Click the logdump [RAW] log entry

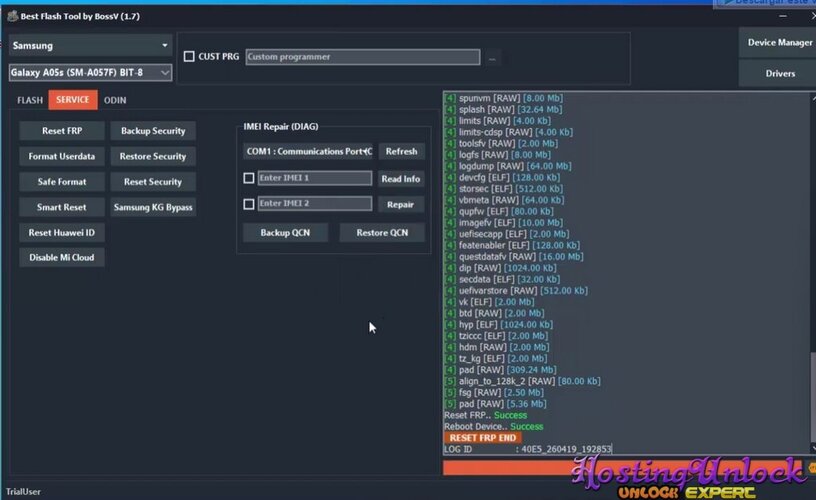coord(507,166)
